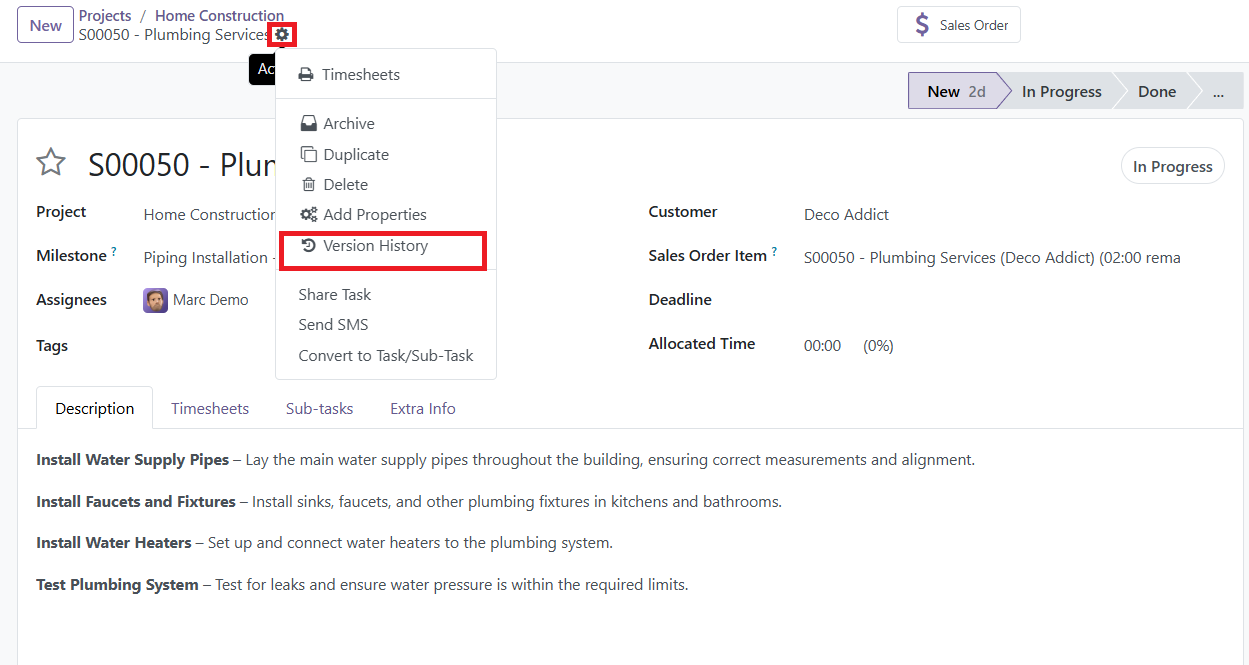Select Share Task from the menu
The image size is (1249, 665).
(x=334, y=295)
